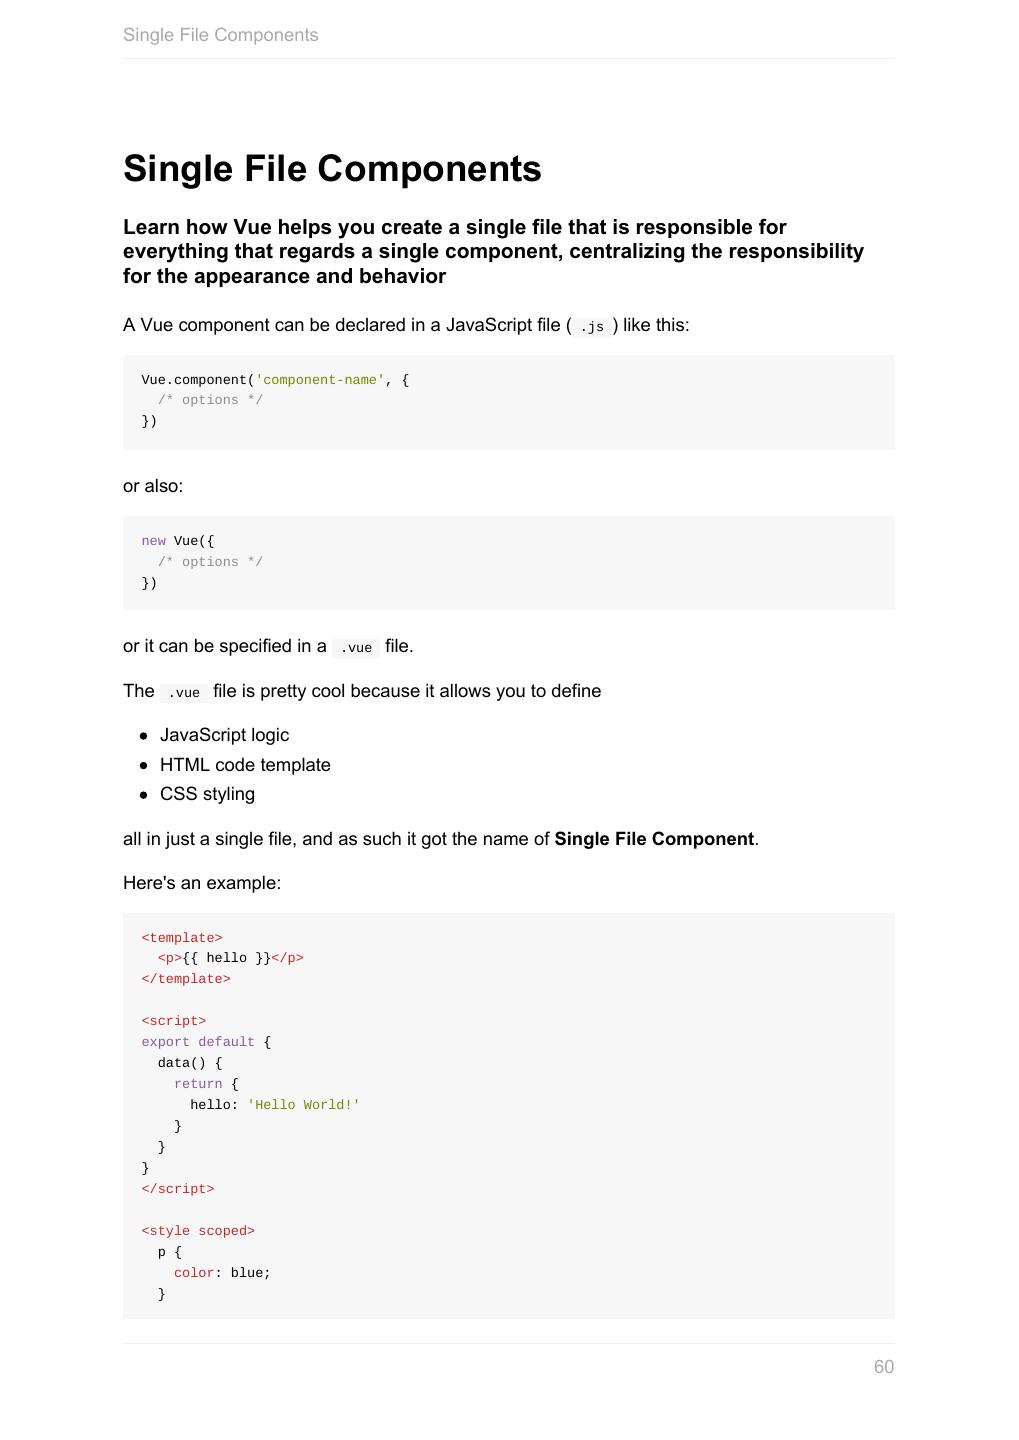The width and height of the screenshot is (1019, 1440).
Task: Click the opening <template> tag in code
Action: click(182, 938)
